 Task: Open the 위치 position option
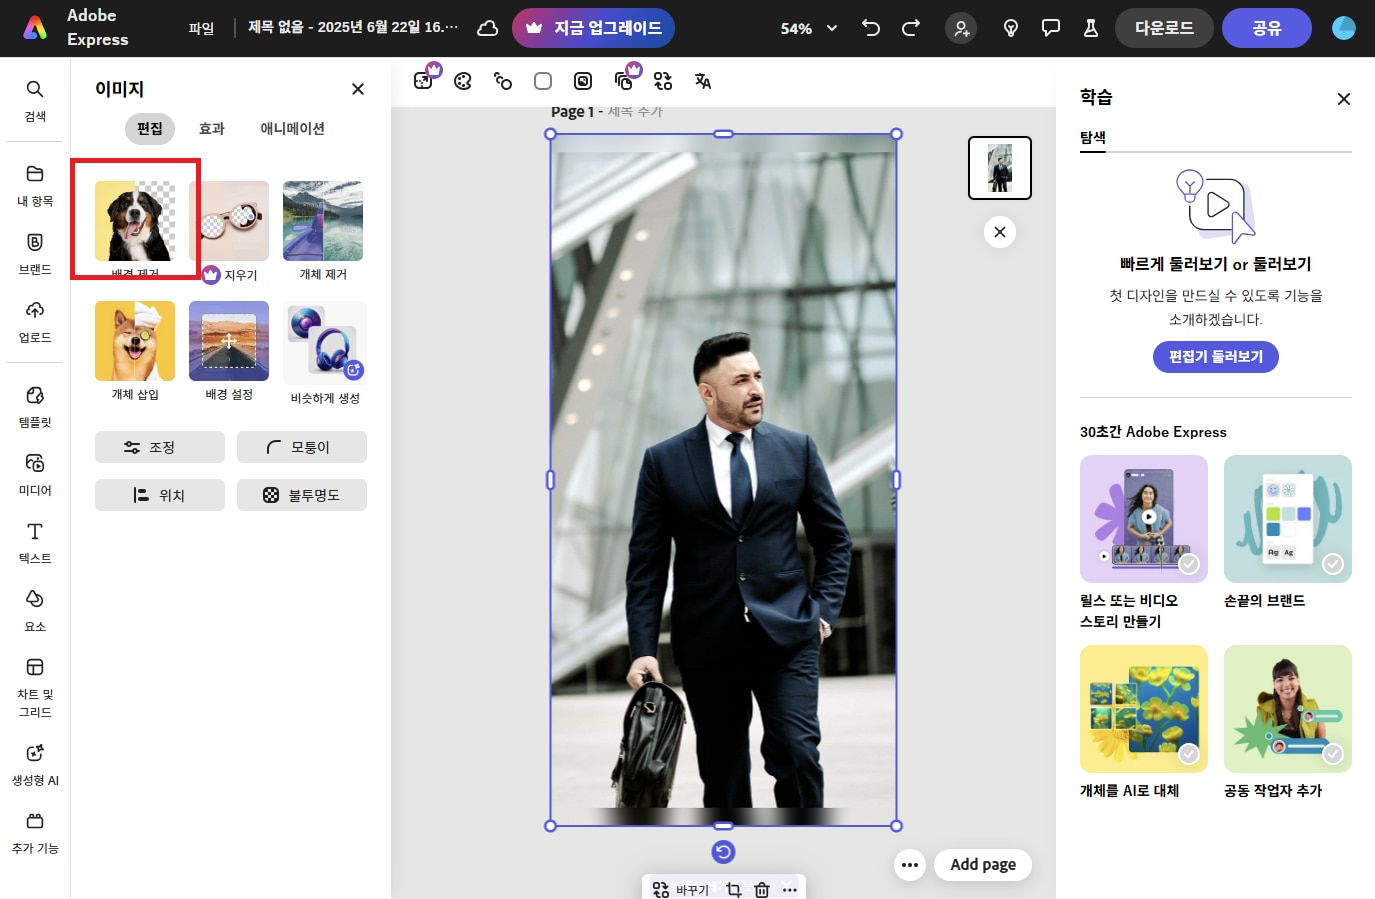pyautogui.click(x=160, y=495)
